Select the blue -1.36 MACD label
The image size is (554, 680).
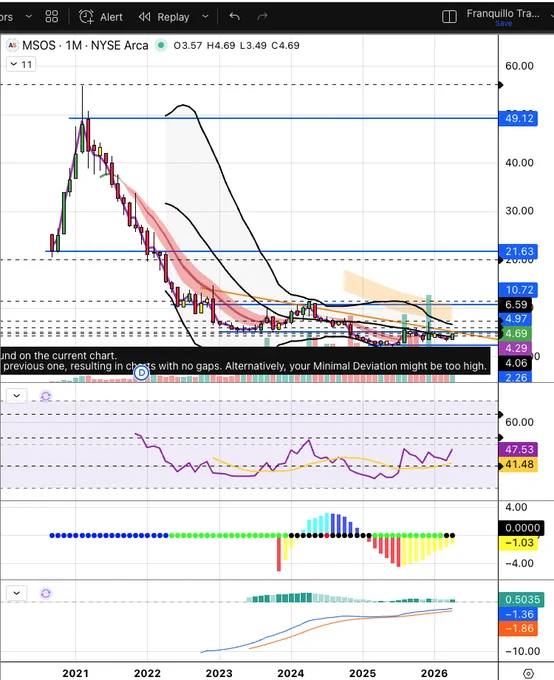pos(518,614)
